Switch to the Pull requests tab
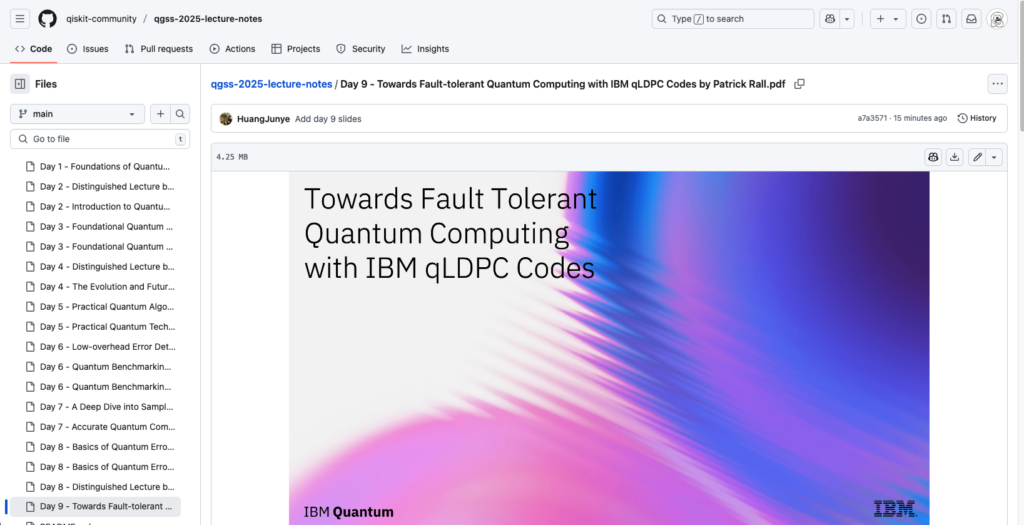This screenshot has height=525, width=1024. (159, 49)
